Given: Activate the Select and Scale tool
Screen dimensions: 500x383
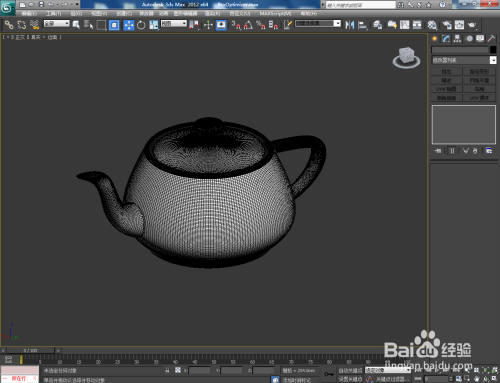Looking at the screenshot, I should coord(154,25).
